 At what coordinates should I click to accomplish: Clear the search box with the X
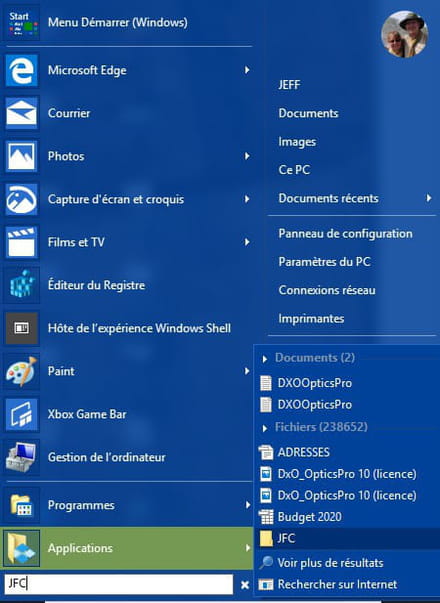tap(245, 585)
